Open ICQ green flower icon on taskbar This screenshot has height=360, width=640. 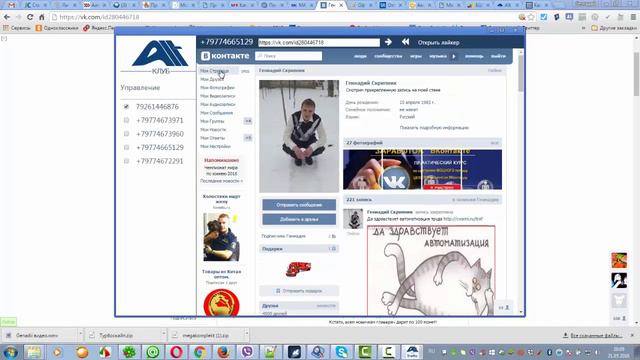129,352
